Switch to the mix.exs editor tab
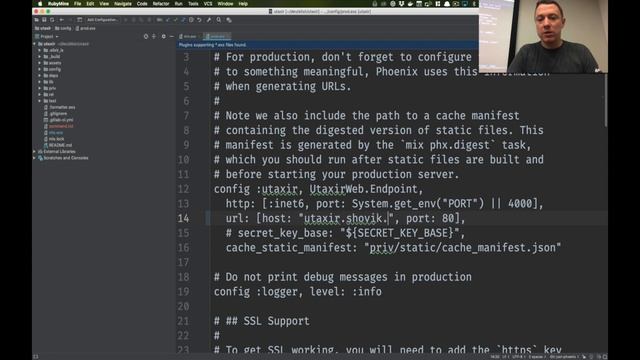 coord(188,36)
